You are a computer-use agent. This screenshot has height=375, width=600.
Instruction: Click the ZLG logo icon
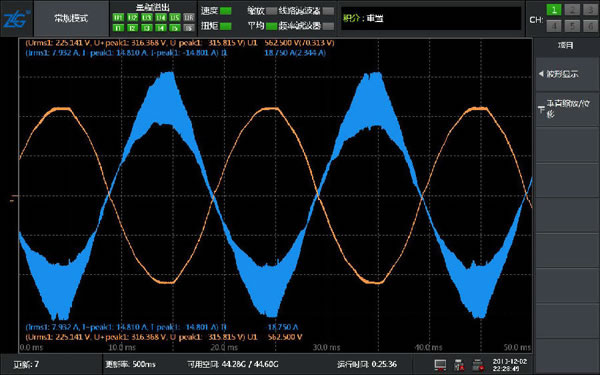[x=16, y=19]
